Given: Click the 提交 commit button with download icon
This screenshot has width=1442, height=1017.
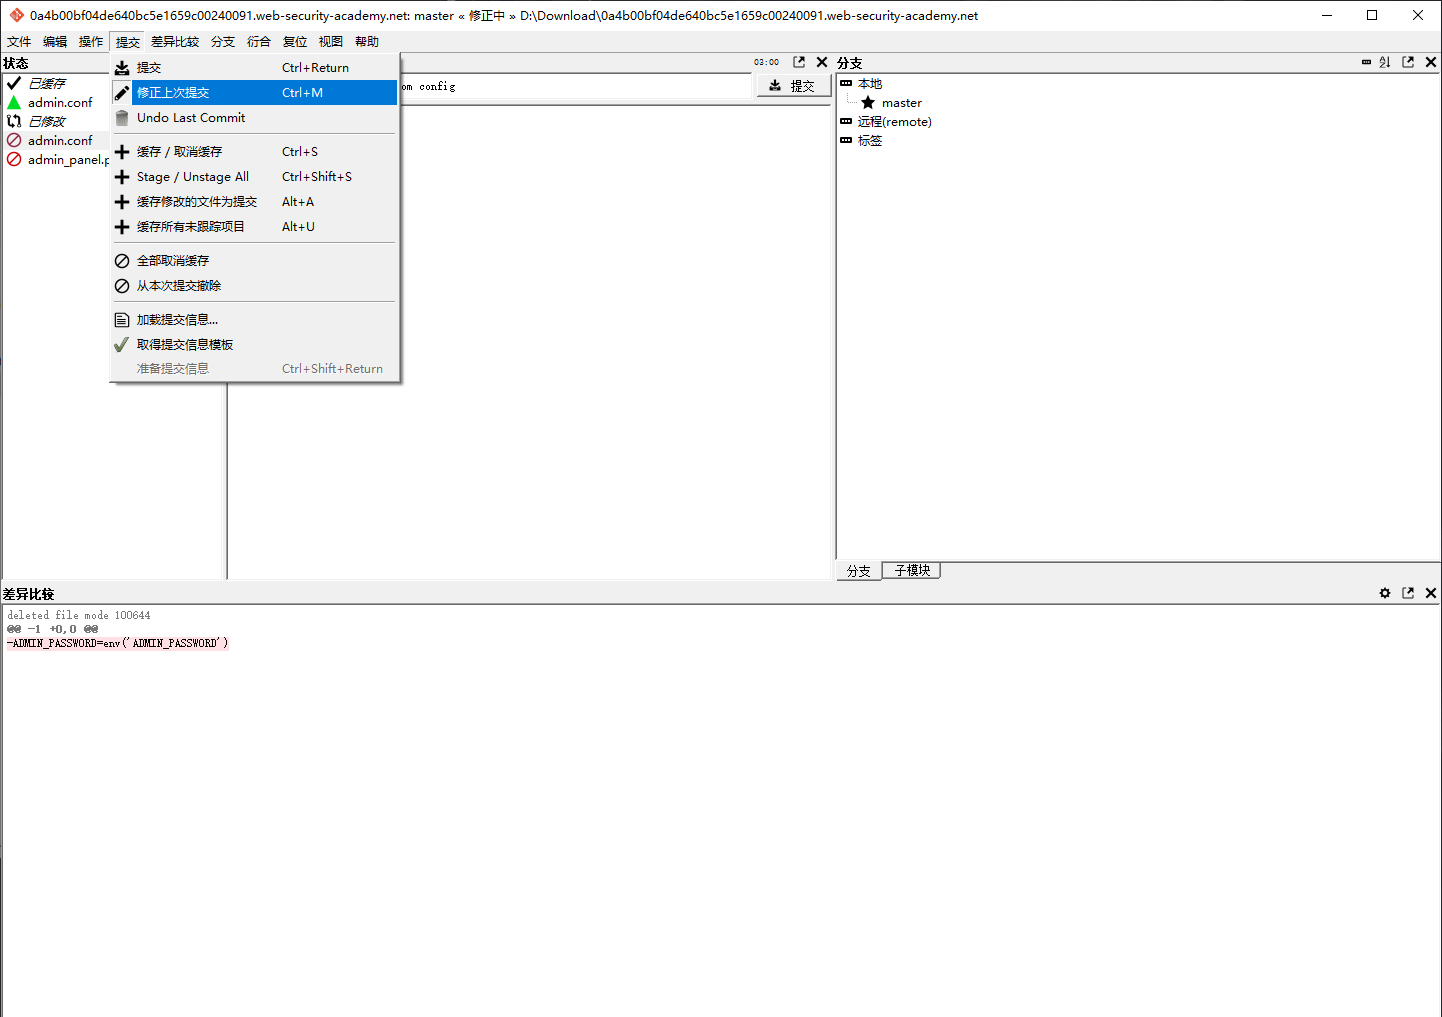Looking at the screenshot, I should (793, 86).
